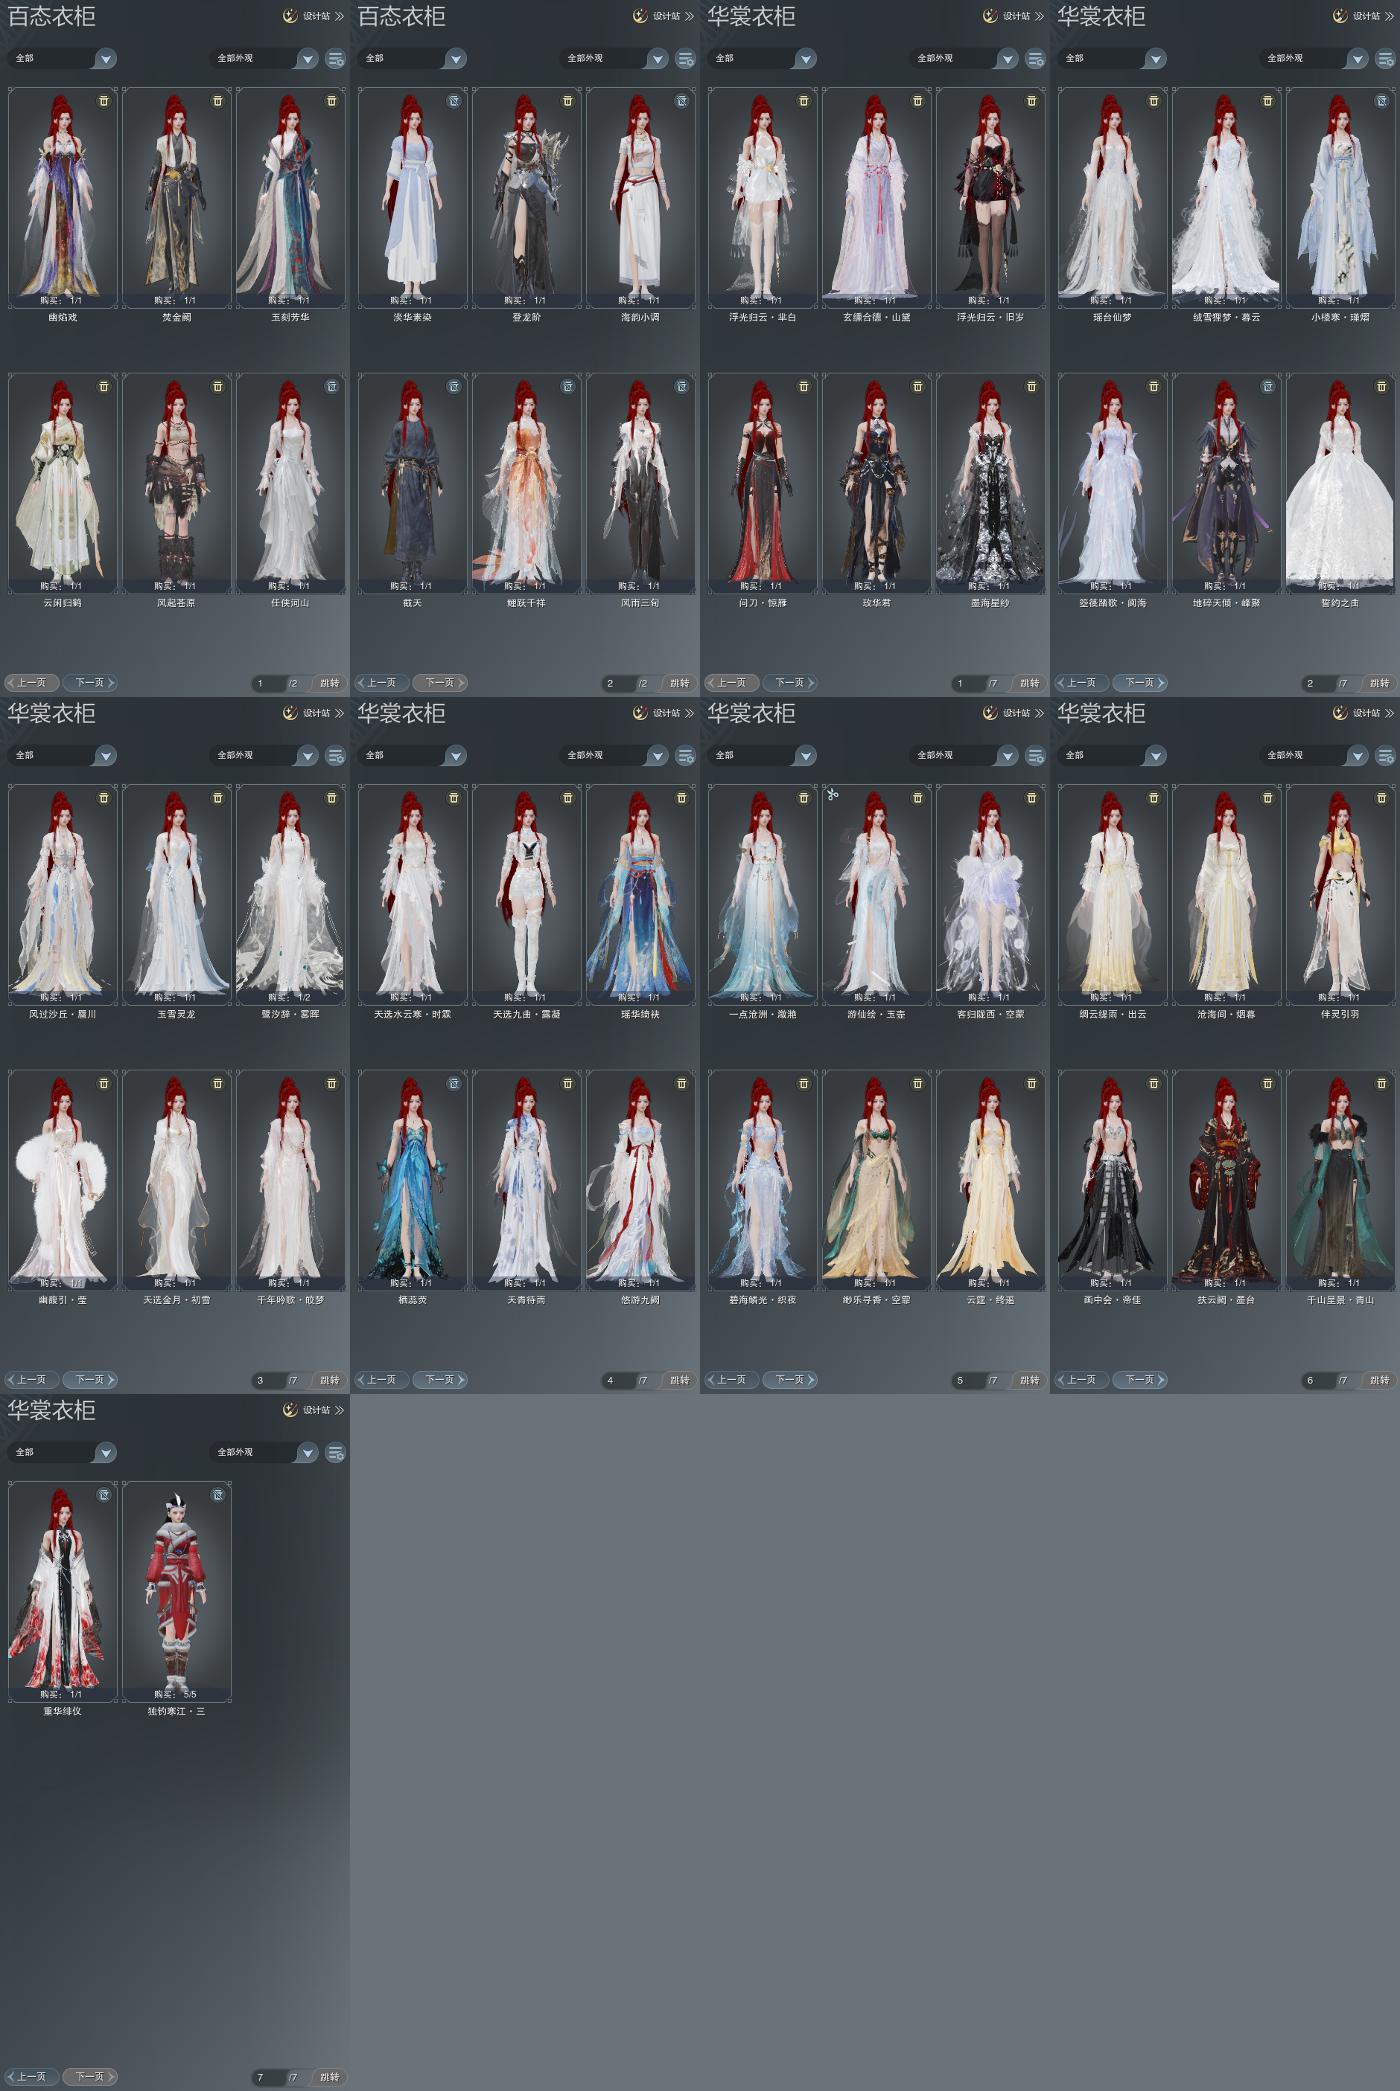Select the 瑶华绮袂 blue outfit thumbnail
Screen dimensions: 1400x2091
(x=640, y=895)
